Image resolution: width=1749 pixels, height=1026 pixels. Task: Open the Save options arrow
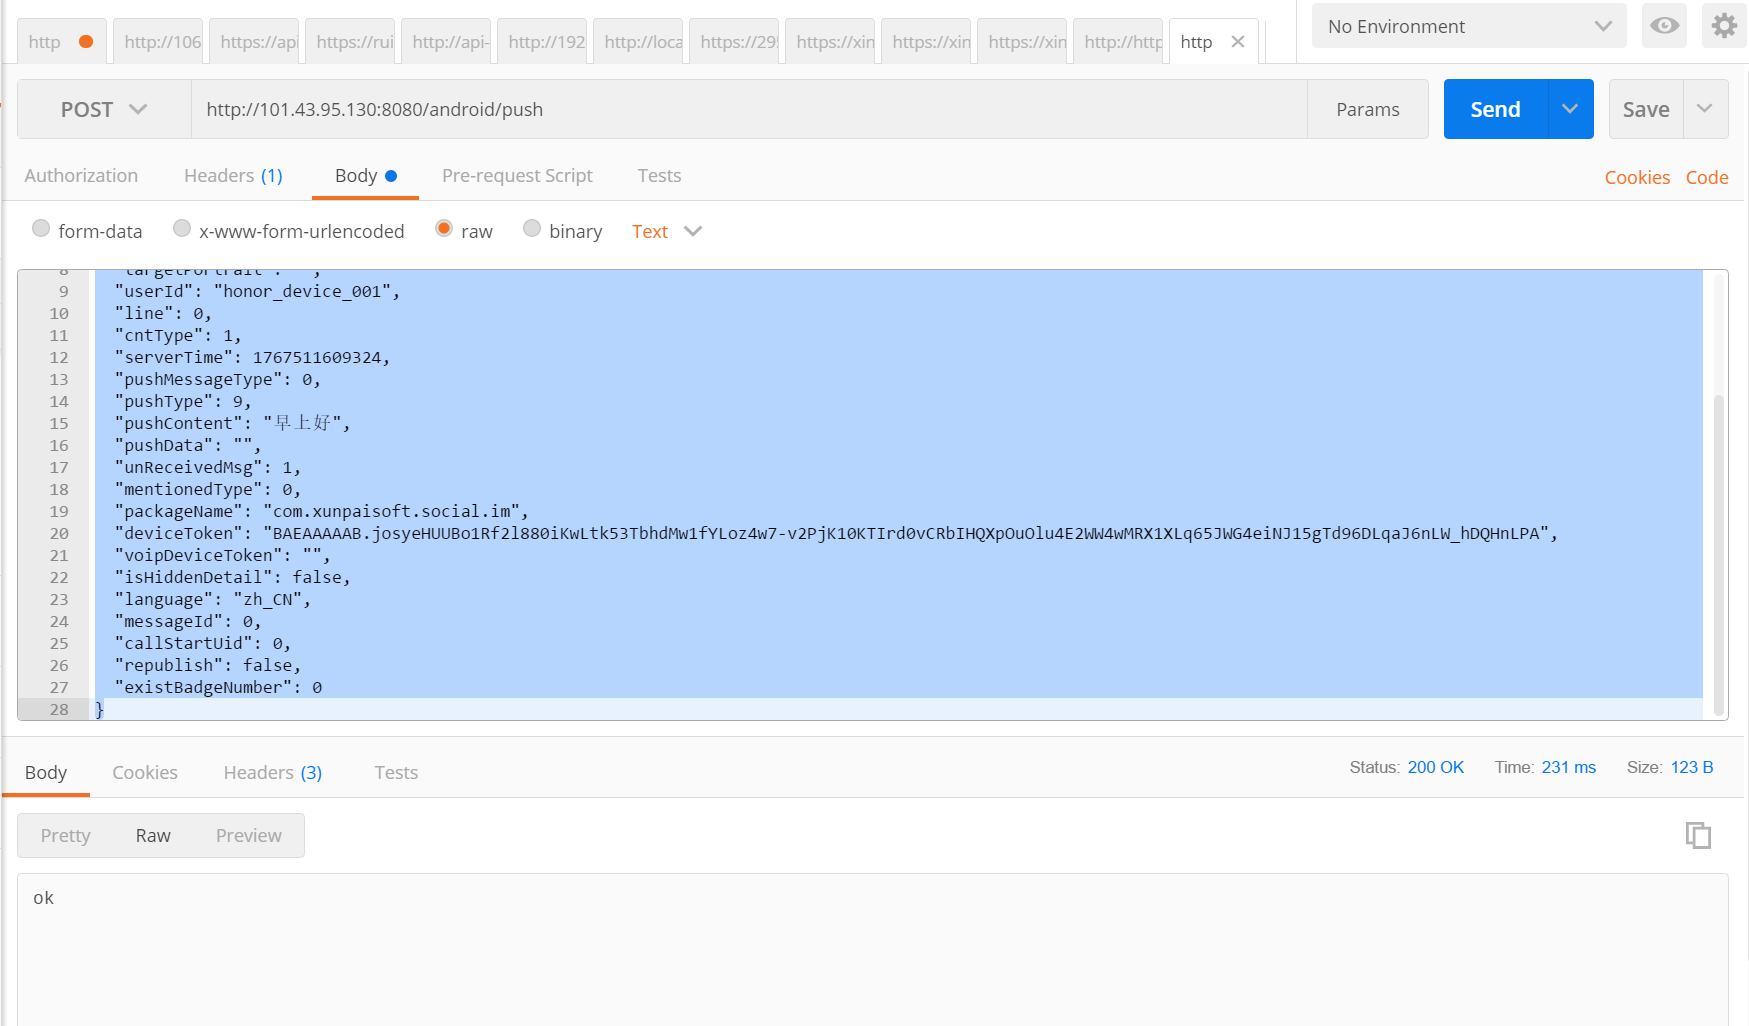(x=1705, y=109)
